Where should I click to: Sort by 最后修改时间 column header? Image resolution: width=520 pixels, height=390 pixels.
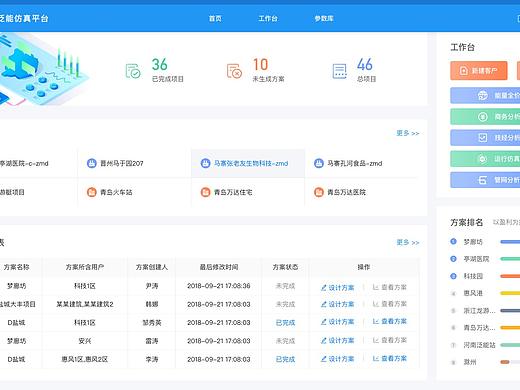point(219,267)
